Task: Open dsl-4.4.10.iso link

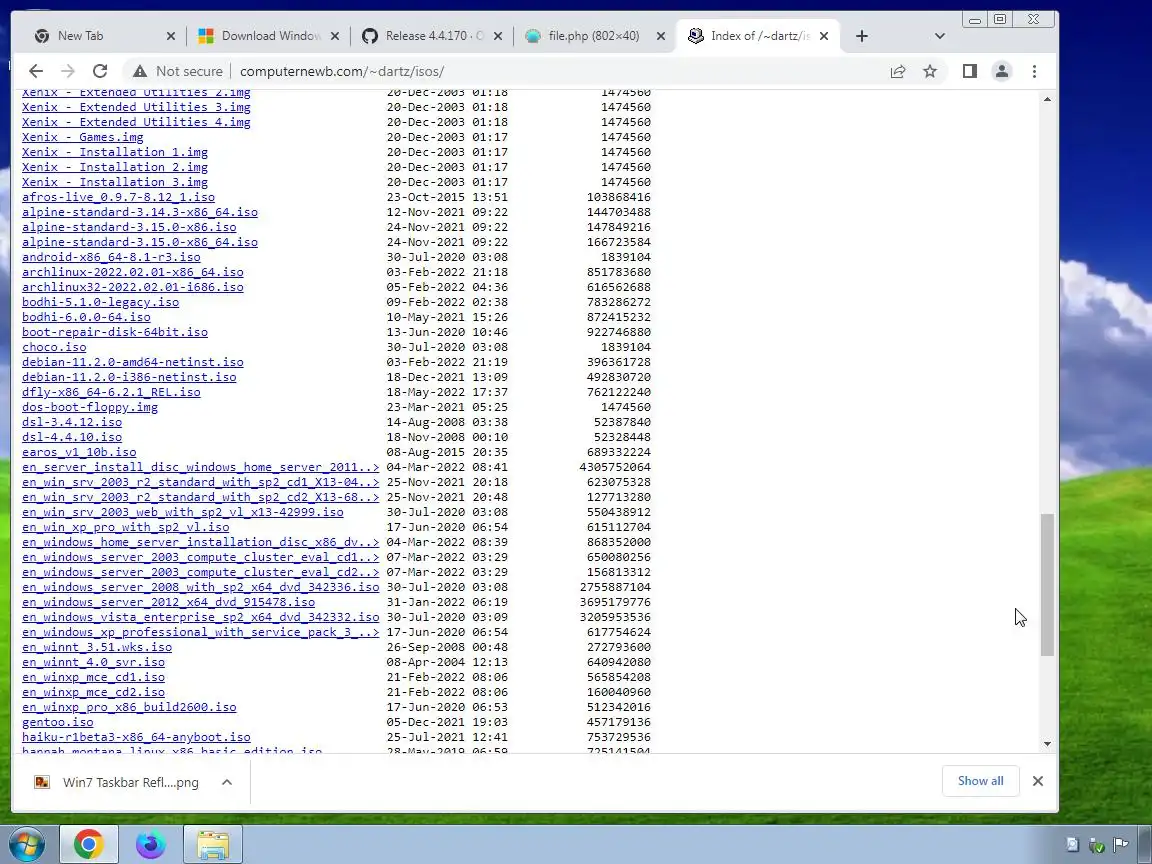Action: pyautogui.click(x=72, y=437)
